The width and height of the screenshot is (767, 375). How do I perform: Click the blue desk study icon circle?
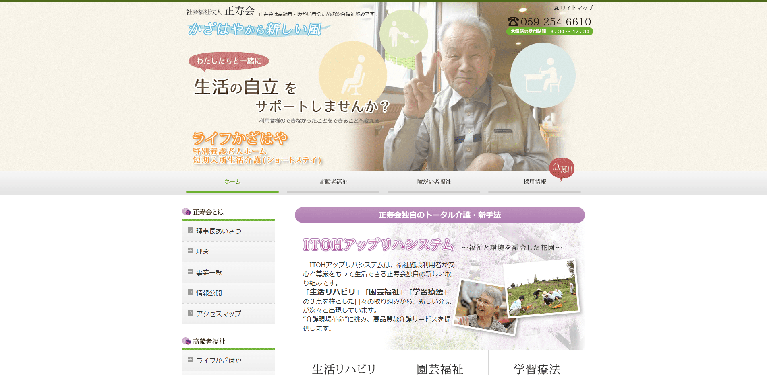point(542,75)
